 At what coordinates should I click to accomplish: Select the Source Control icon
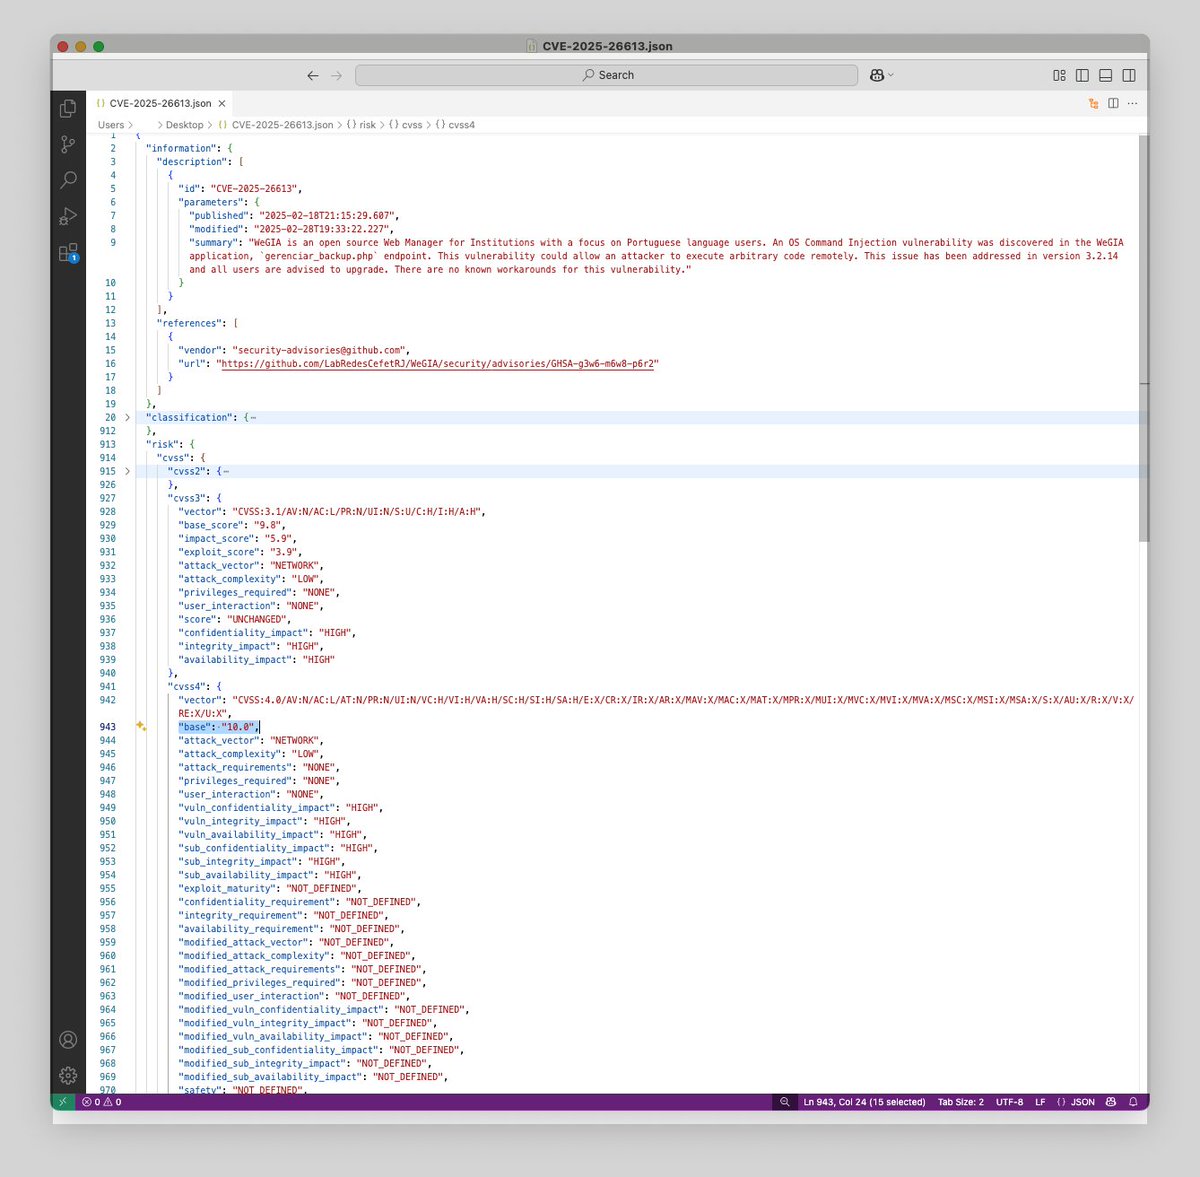click(x=68, y=144)
